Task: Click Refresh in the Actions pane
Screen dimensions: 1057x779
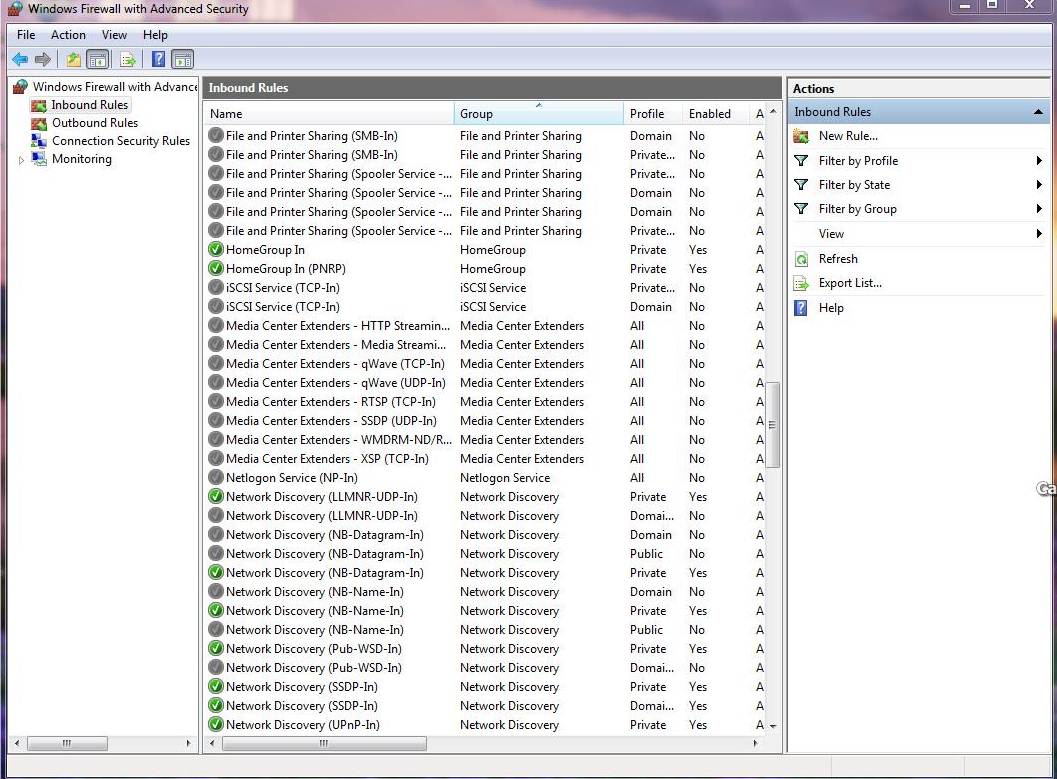Action: click(x=838, y=259)
